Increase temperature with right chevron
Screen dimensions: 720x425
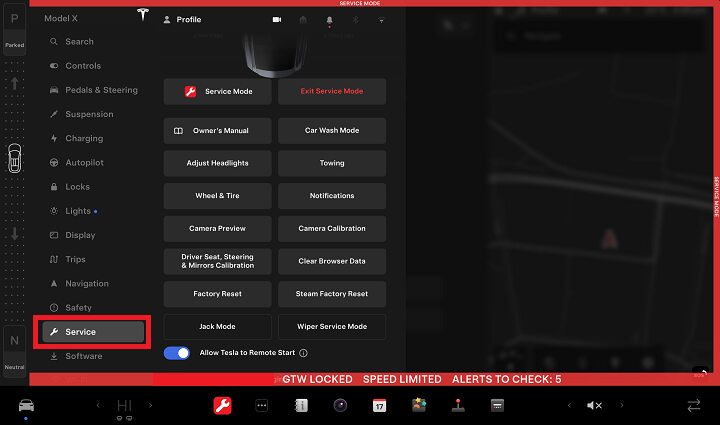tap(150, 405)
